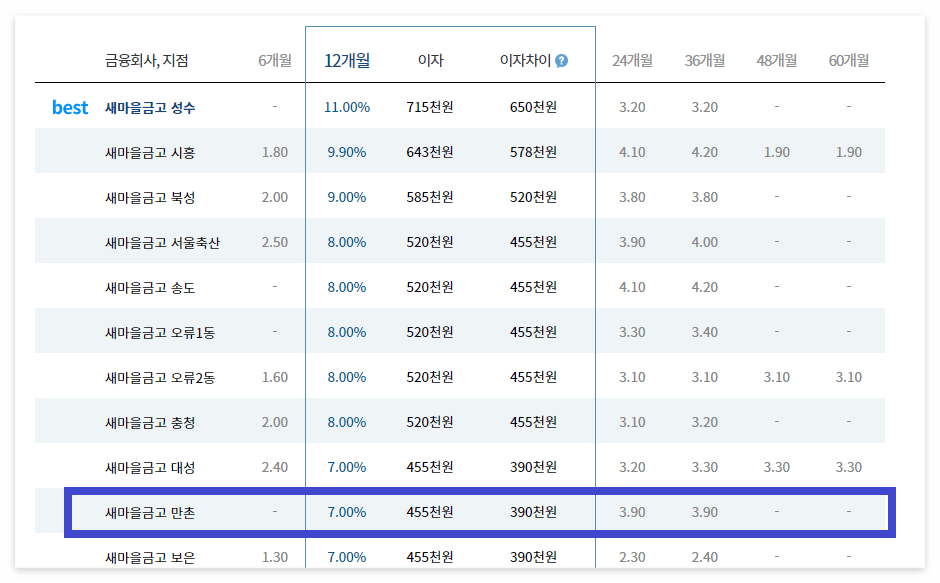940x583 pixels.
Task: Click the 3.30 48-month rate for 대성
Action: pyautogui.click(x=776, y=467)
